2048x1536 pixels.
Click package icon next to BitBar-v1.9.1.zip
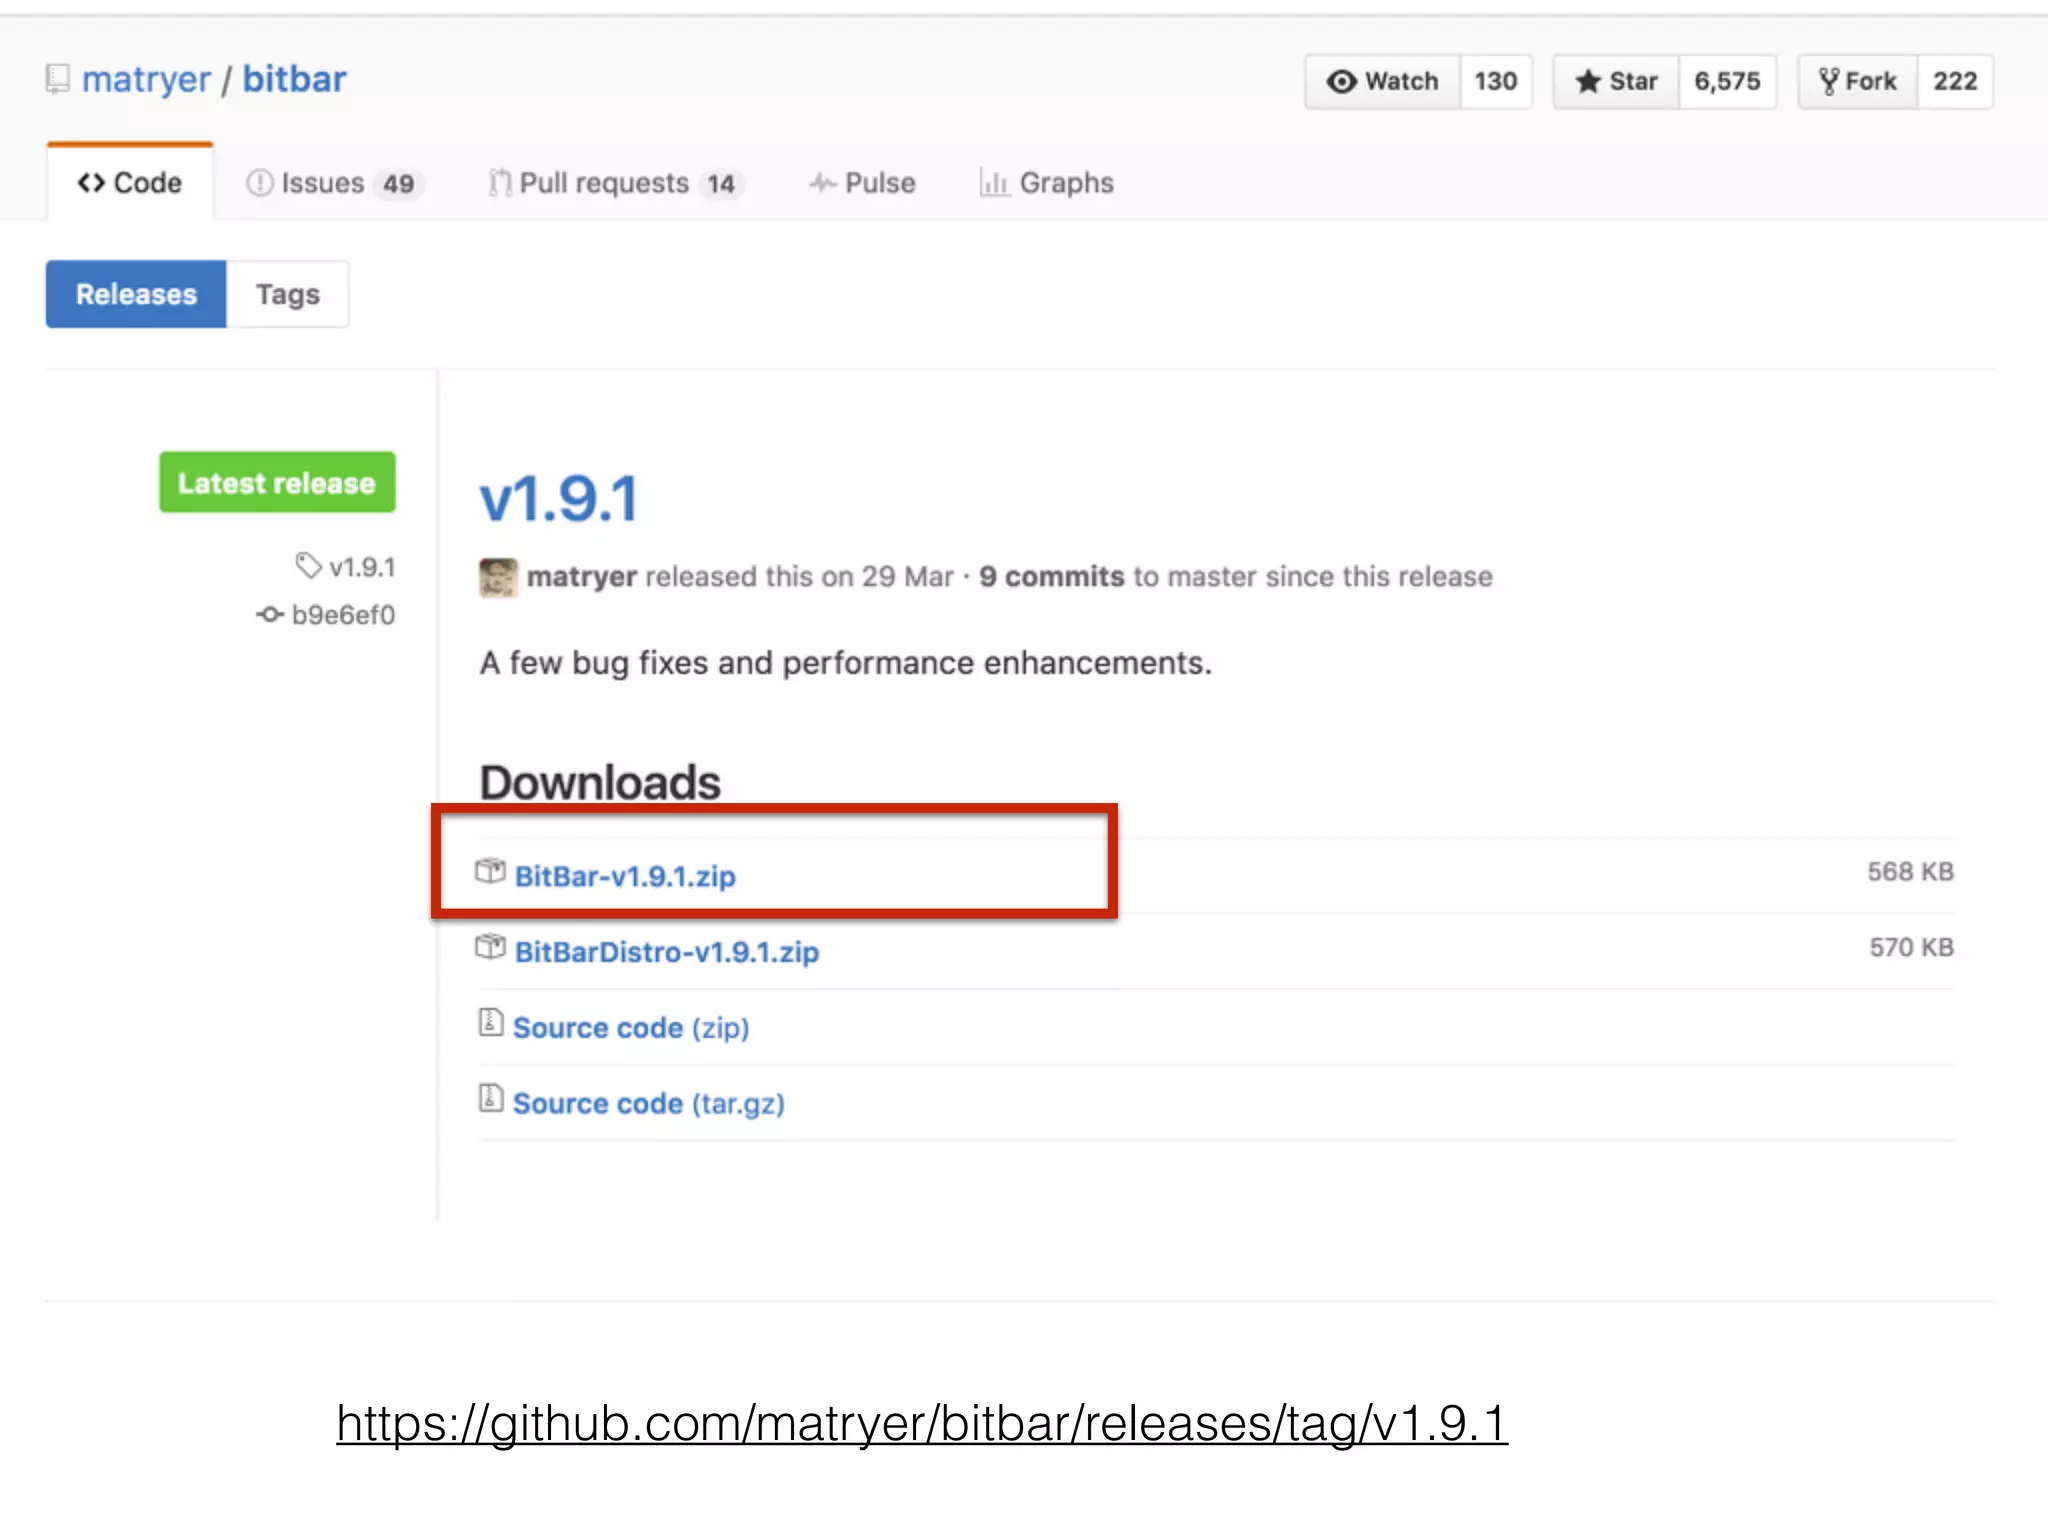click(490, 871)
